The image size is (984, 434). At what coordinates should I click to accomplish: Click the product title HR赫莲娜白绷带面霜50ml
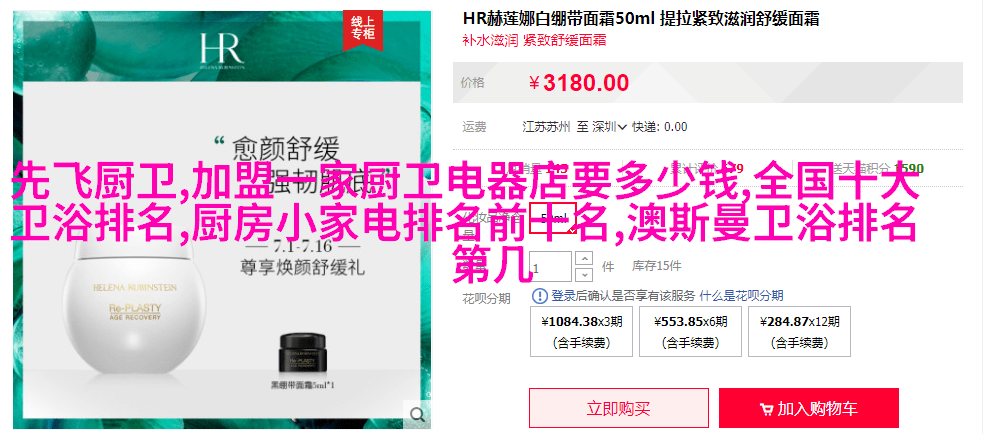pos(557,18)
